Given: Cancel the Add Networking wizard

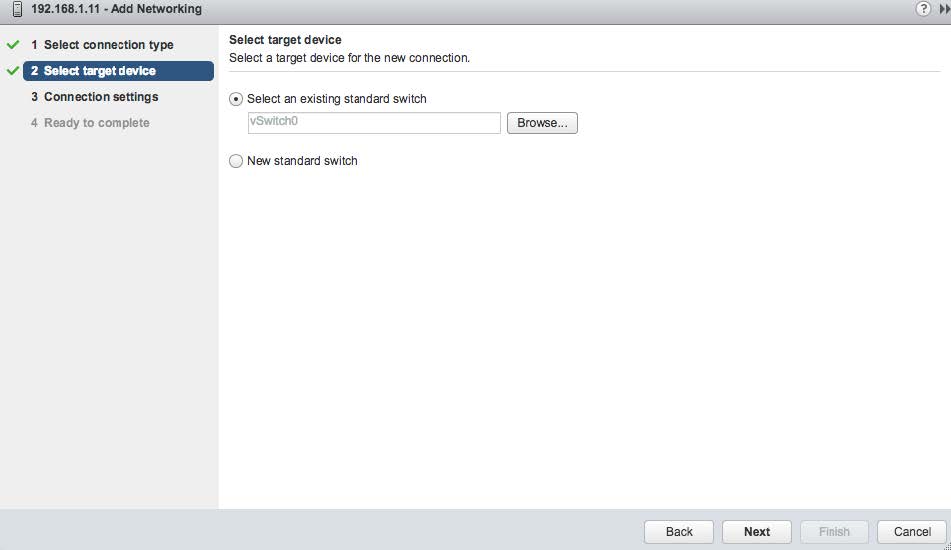Looking at the screenshot, I should point(912,532).
